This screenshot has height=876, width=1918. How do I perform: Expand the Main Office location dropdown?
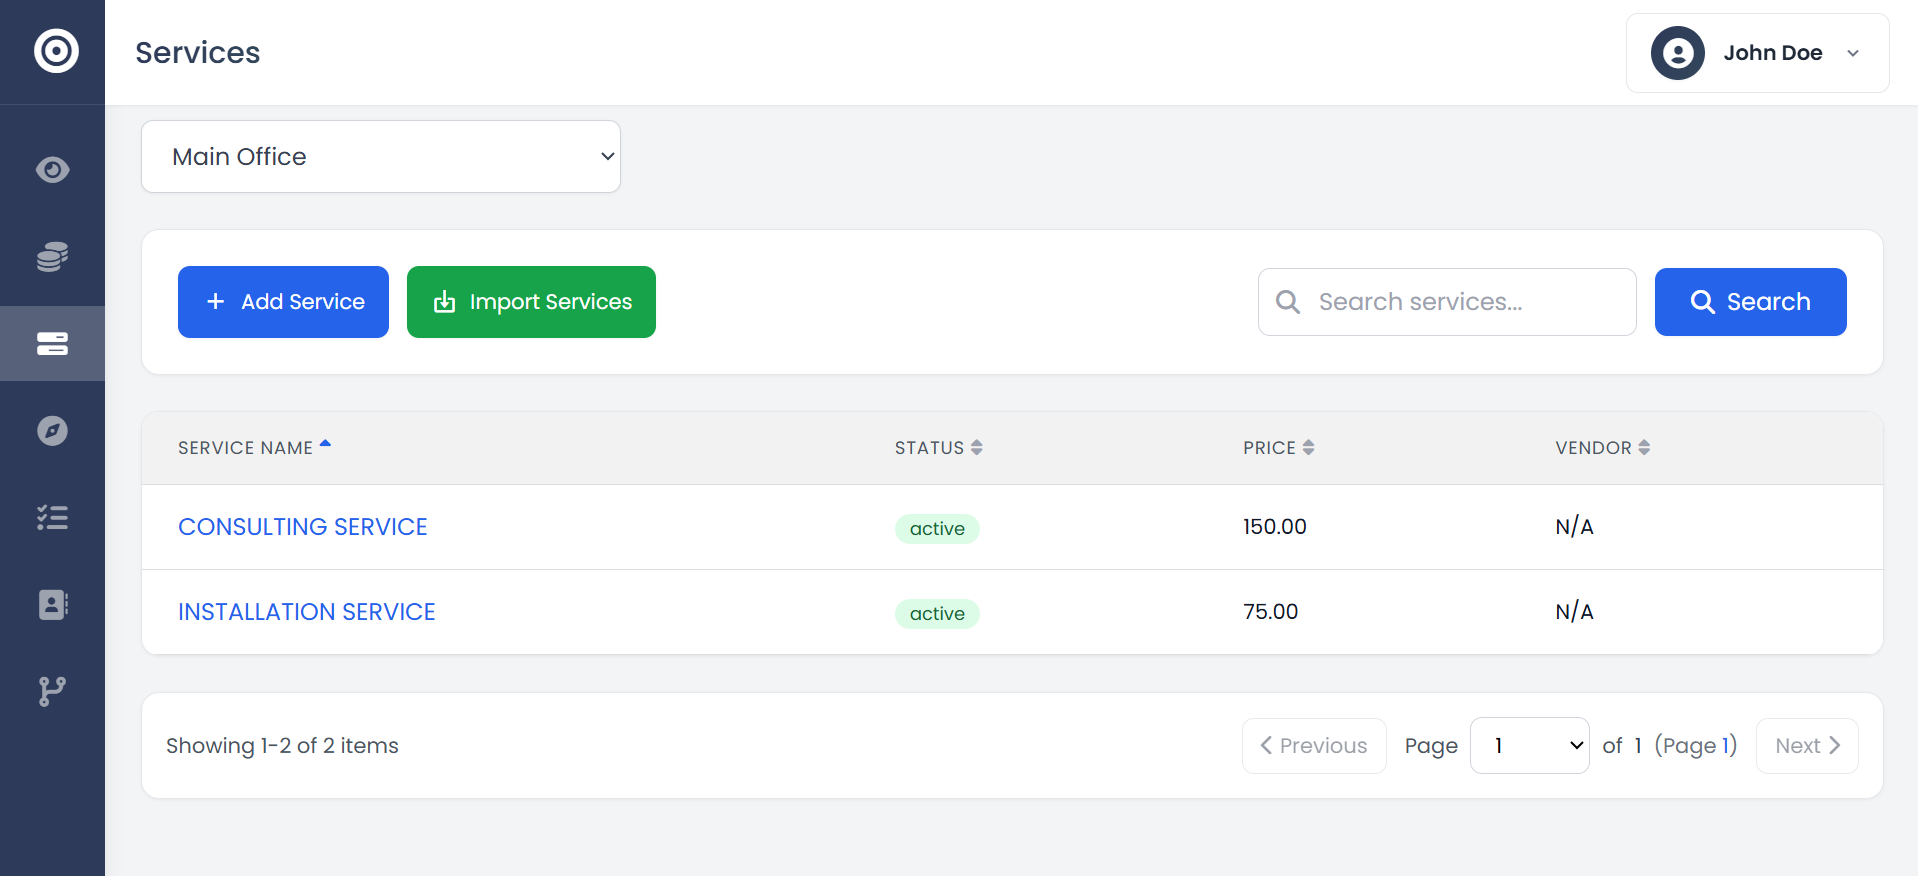pyautogui.click(x=380, y=157)
